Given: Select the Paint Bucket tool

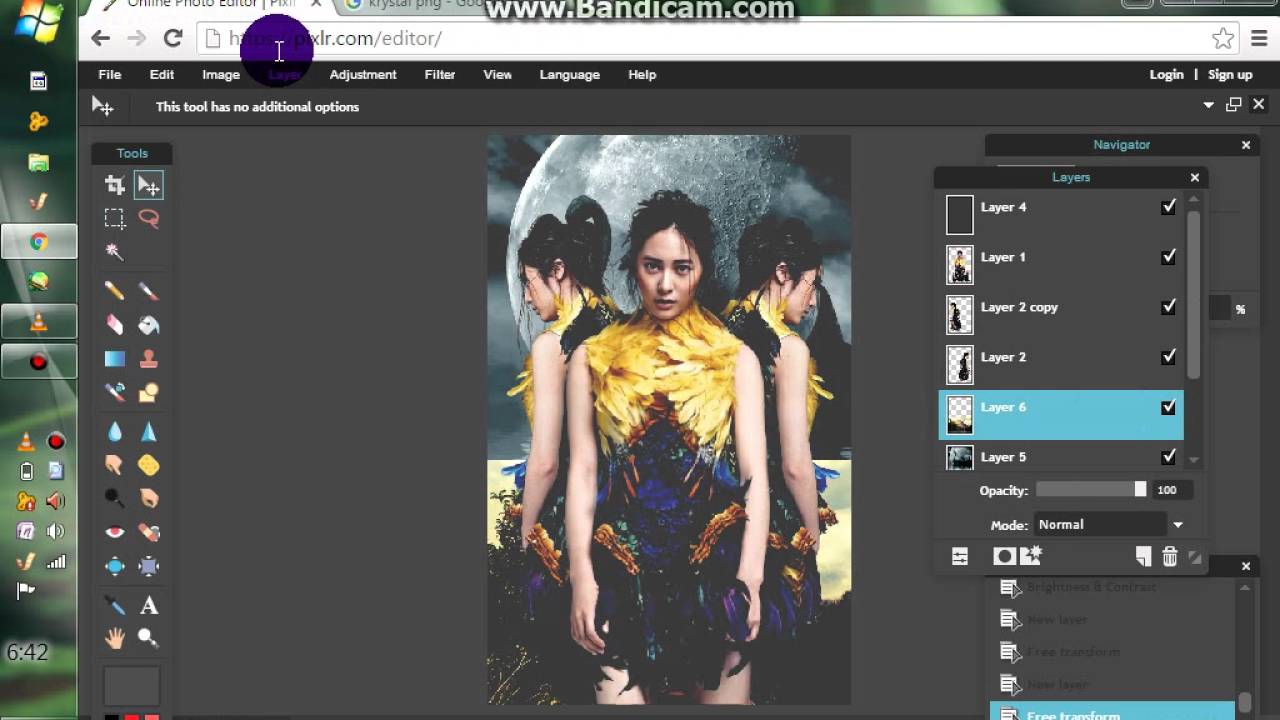Looking at the screenshot, I should click(149, 325).
